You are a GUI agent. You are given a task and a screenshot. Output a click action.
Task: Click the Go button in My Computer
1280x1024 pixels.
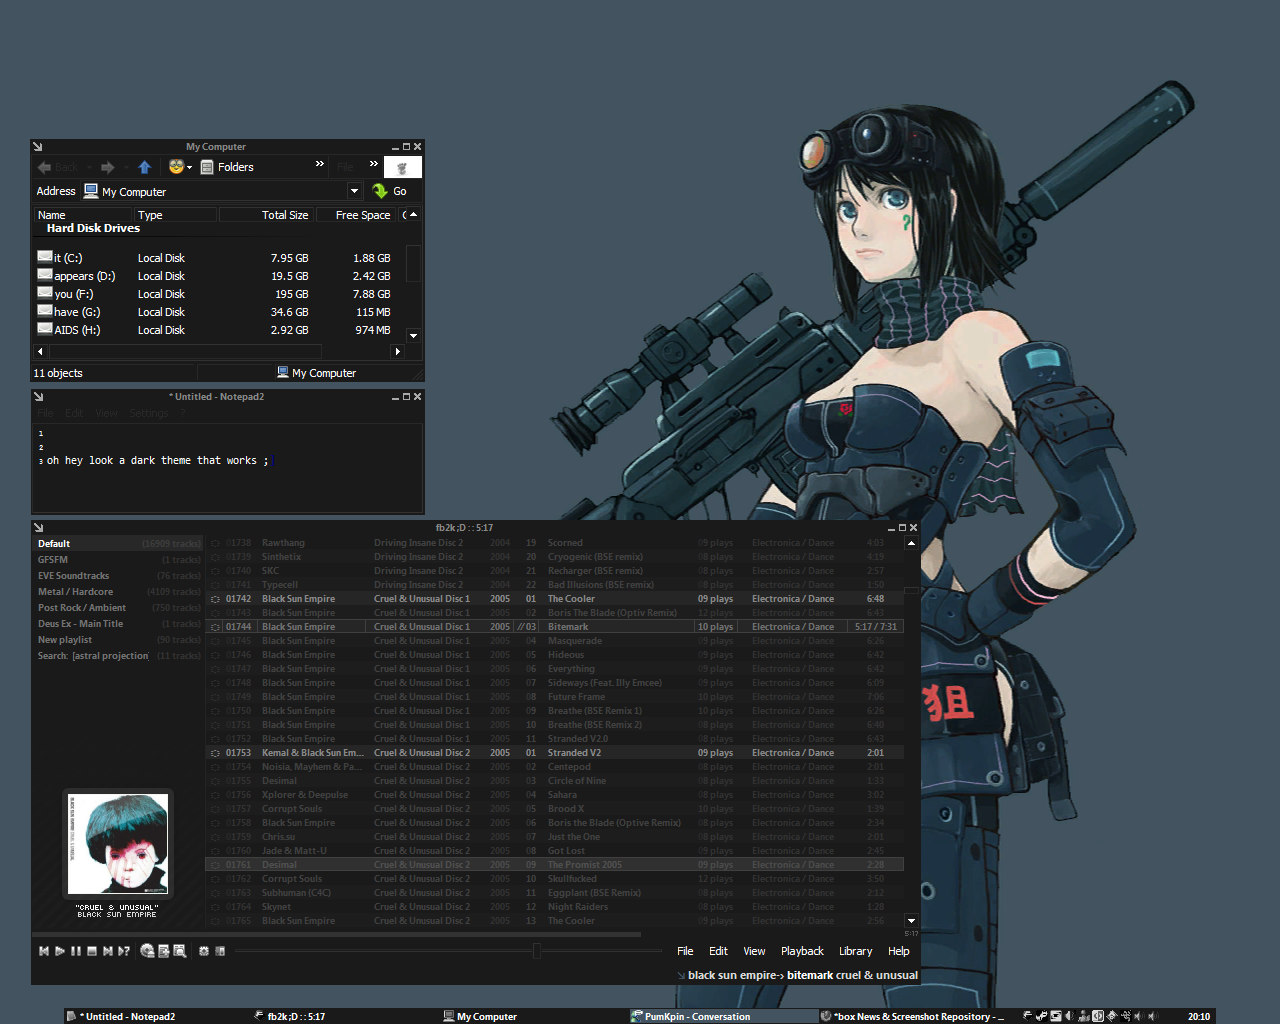coord(389,191)
